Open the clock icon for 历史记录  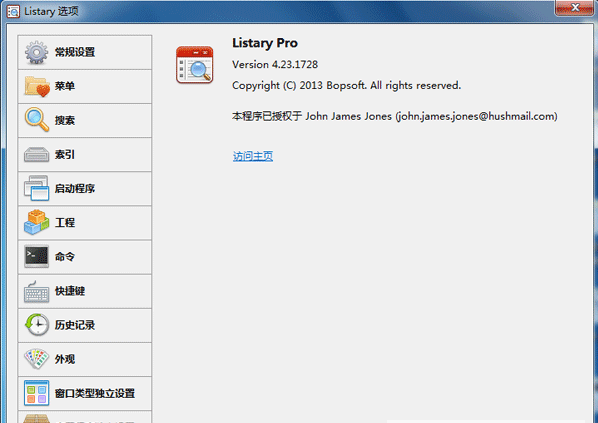click(37, 325)
